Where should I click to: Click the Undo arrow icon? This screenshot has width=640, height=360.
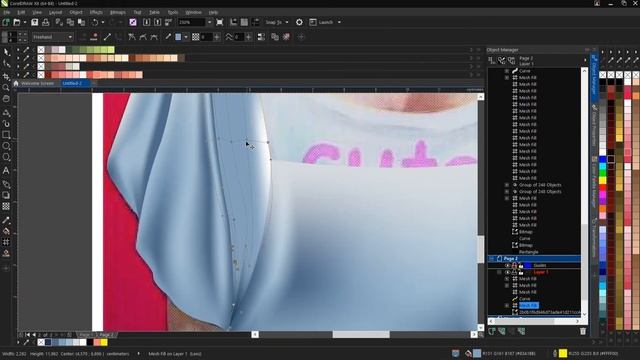pyautogui.click(x=95, y=22)
